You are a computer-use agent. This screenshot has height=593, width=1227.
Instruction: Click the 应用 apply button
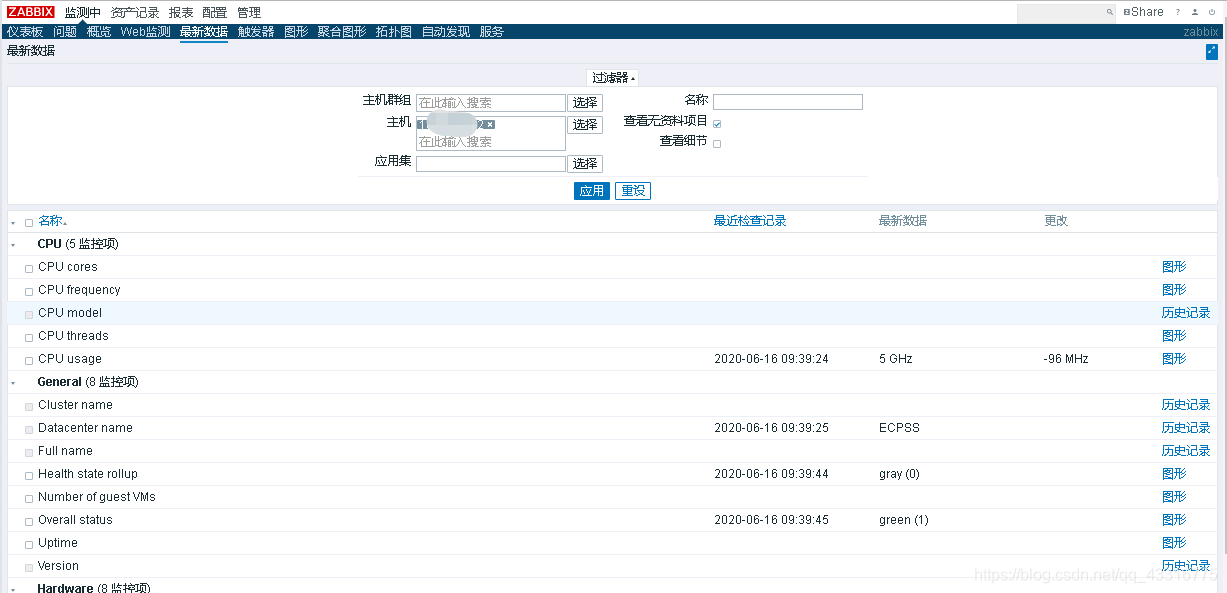point(591,191)
